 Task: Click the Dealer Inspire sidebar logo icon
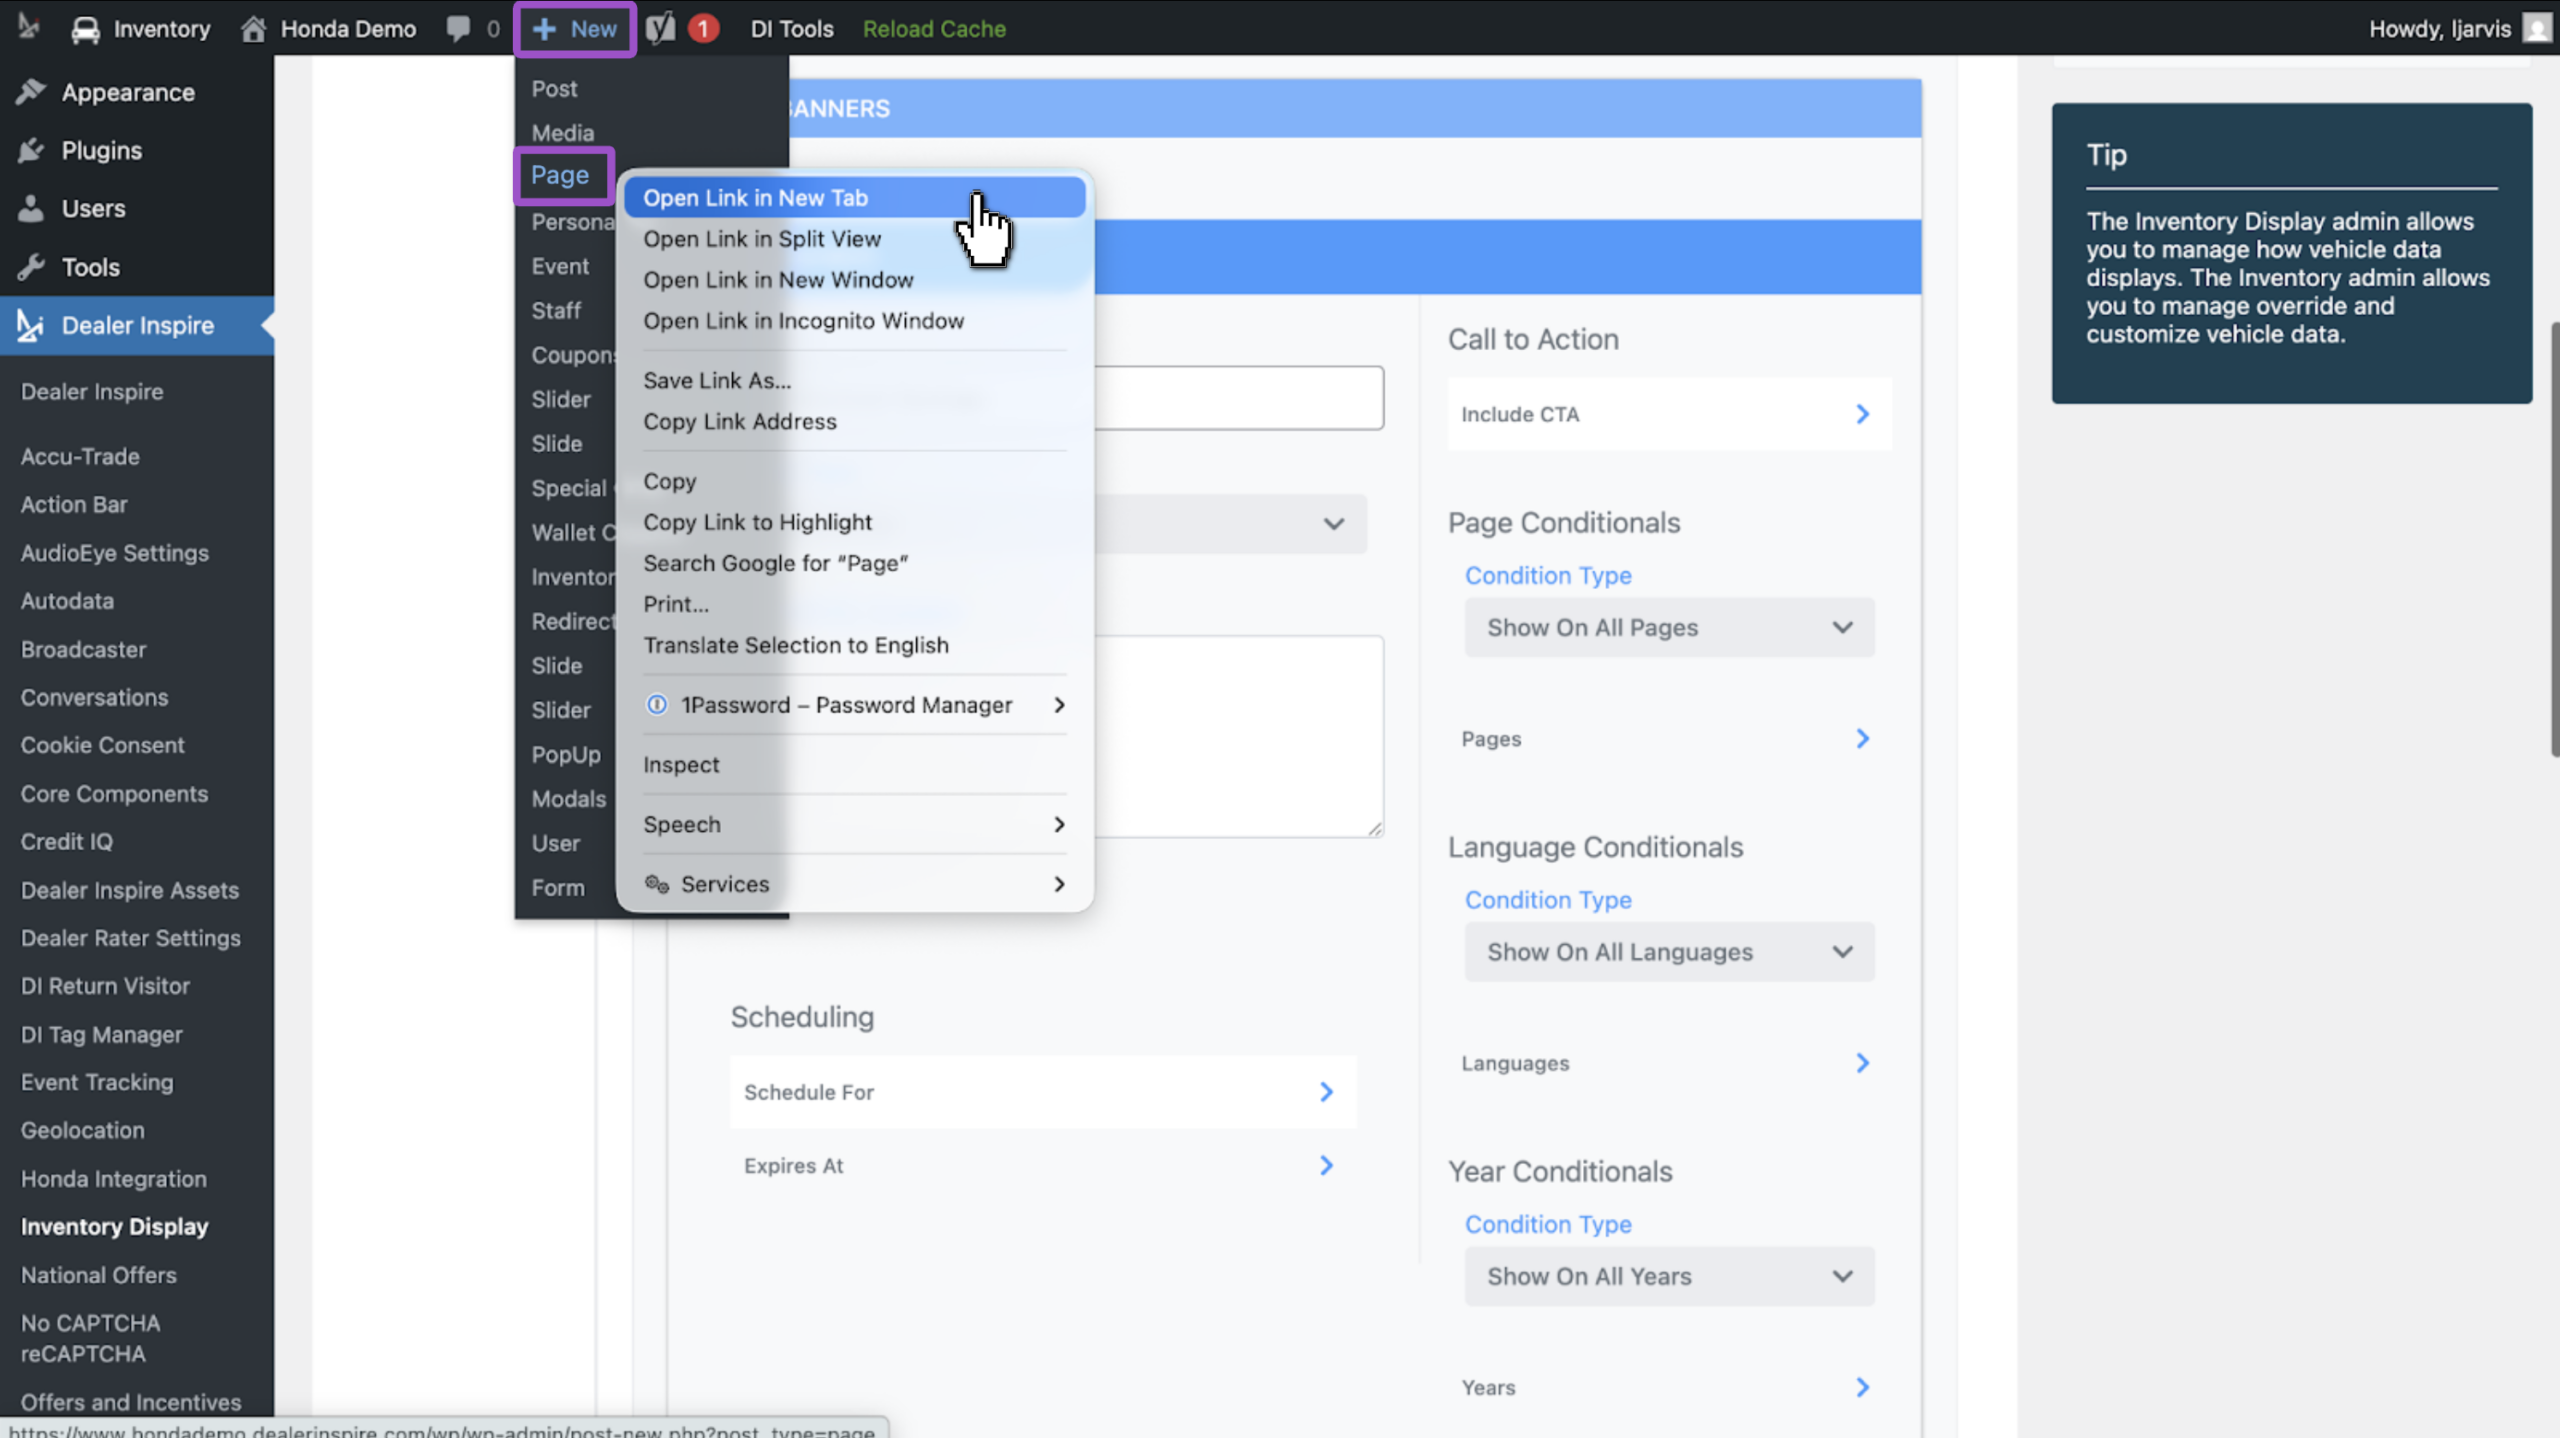coord(31,325)
